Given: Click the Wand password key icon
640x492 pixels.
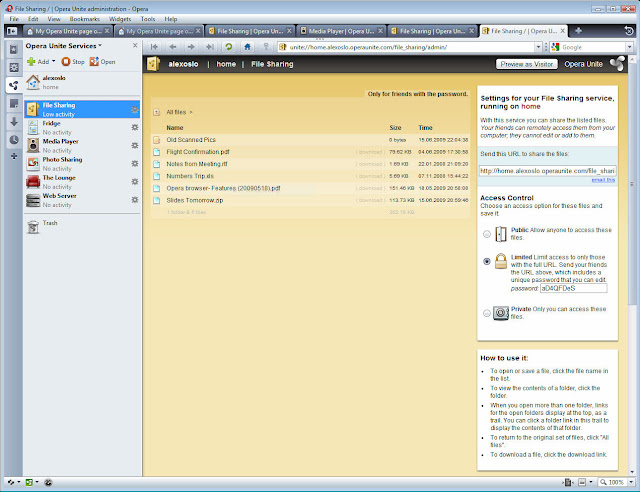Looking at the screenshot, I should click(266, 47).
